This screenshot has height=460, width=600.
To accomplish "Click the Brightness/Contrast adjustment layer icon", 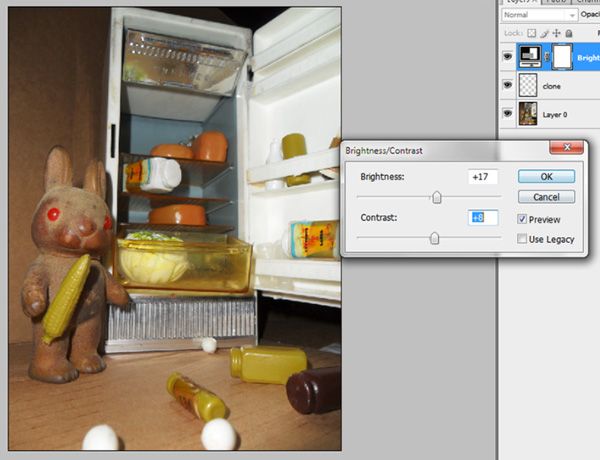I will click(x=530, y=57).
